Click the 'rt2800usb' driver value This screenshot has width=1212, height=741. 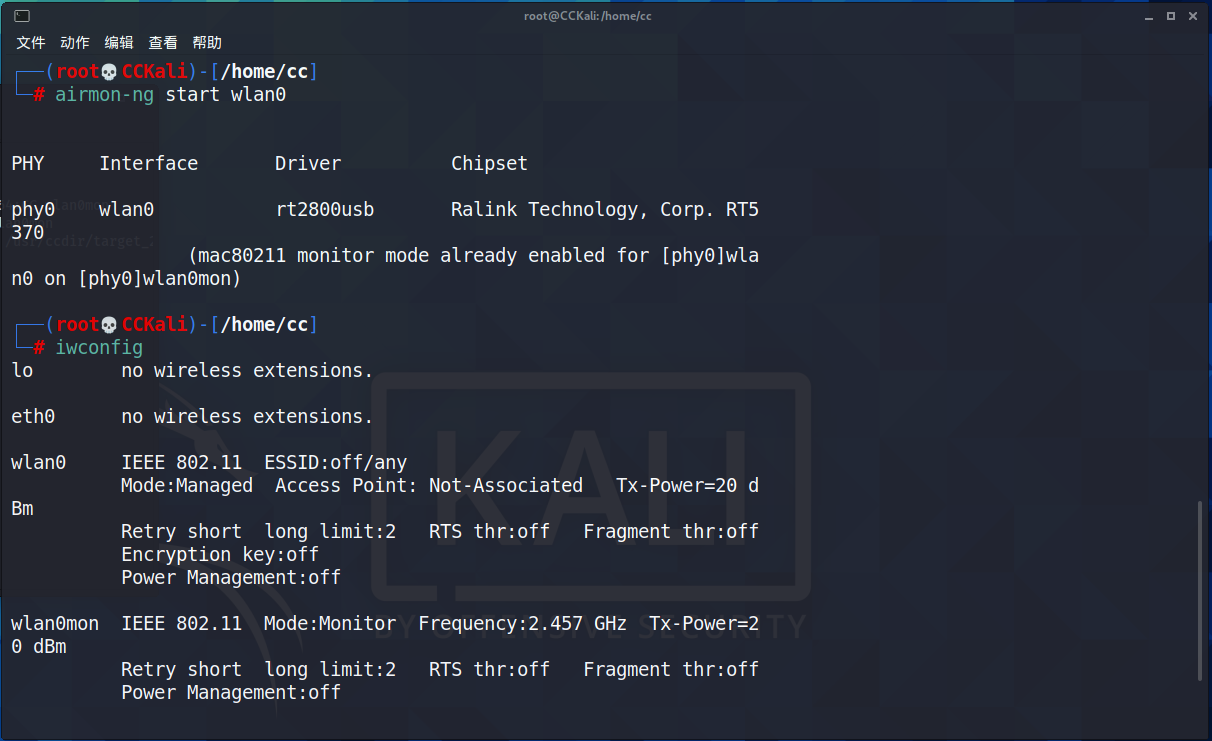325,209
